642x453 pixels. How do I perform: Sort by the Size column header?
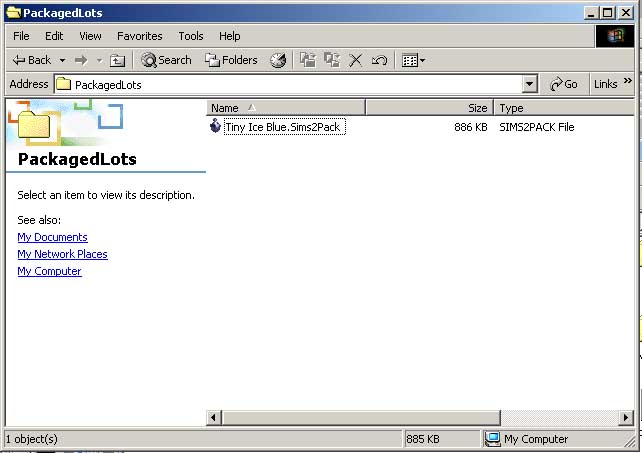point(430,108)
